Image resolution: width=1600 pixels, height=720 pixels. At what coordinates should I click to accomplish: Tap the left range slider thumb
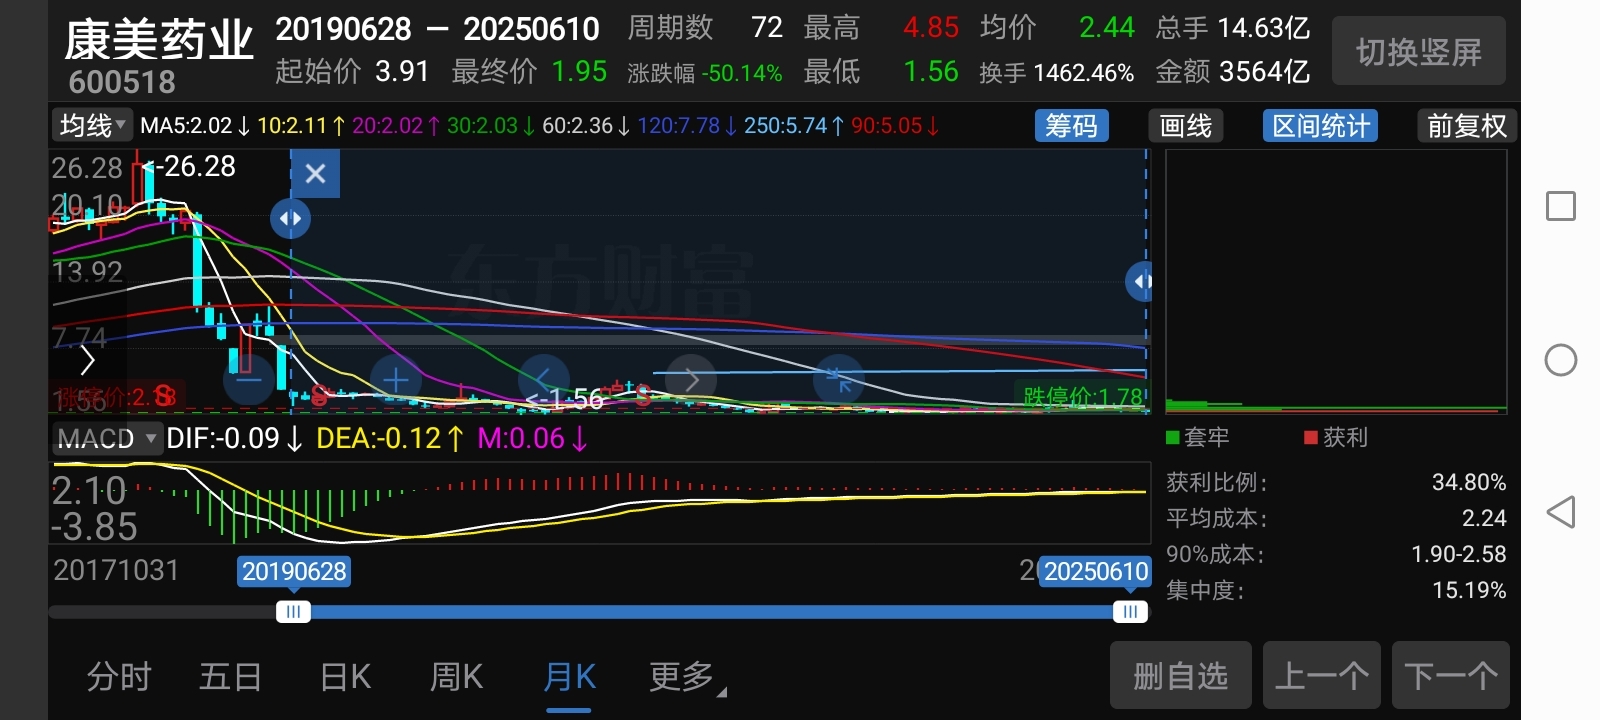(293, 612)
